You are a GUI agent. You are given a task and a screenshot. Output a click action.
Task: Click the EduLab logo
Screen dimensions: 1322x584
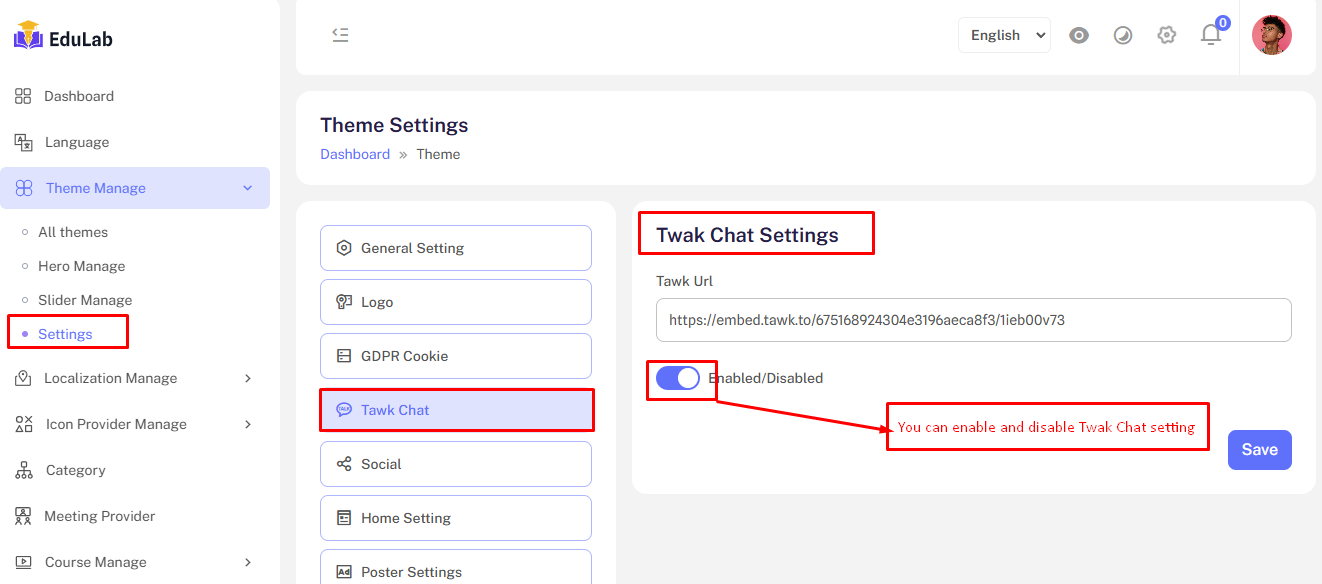click(x=63, y=38)
